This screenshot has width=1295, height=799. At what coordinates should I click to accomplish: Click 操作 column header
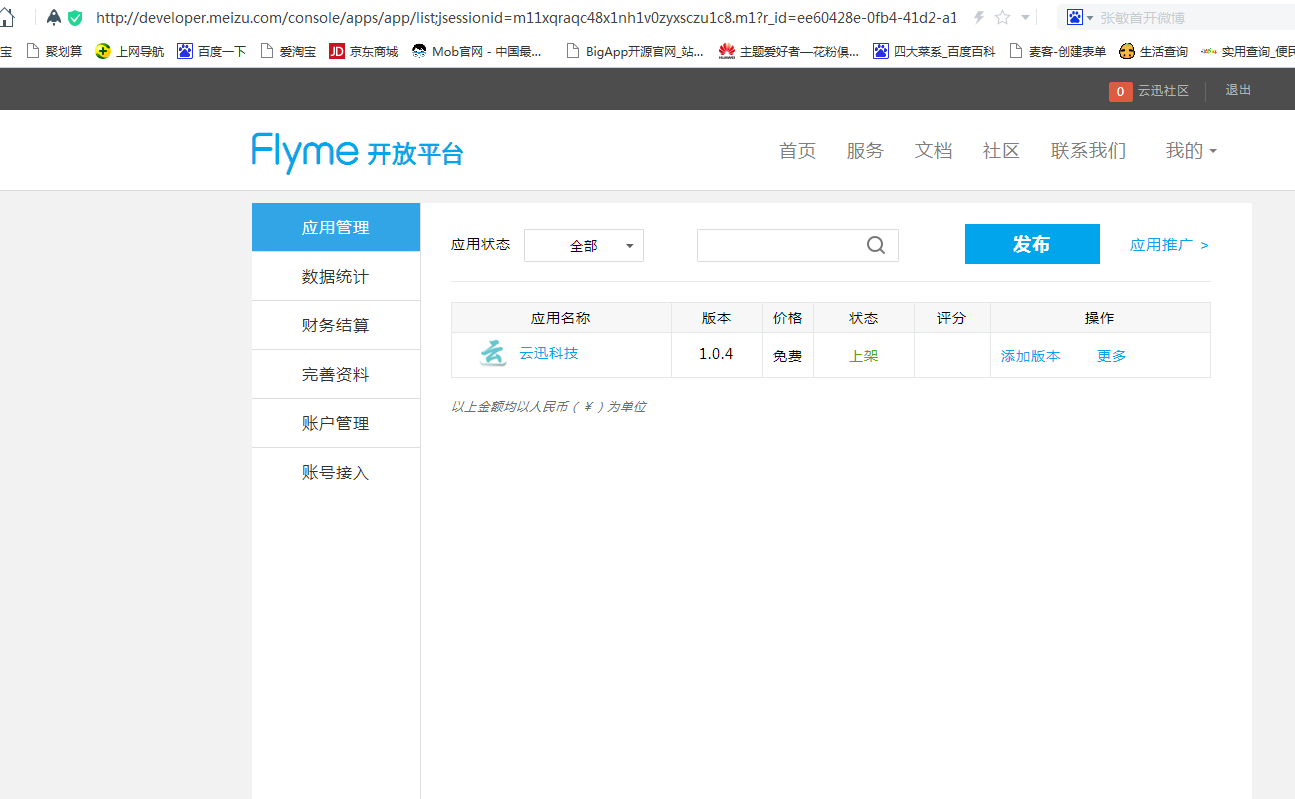tap(1099, 318)
